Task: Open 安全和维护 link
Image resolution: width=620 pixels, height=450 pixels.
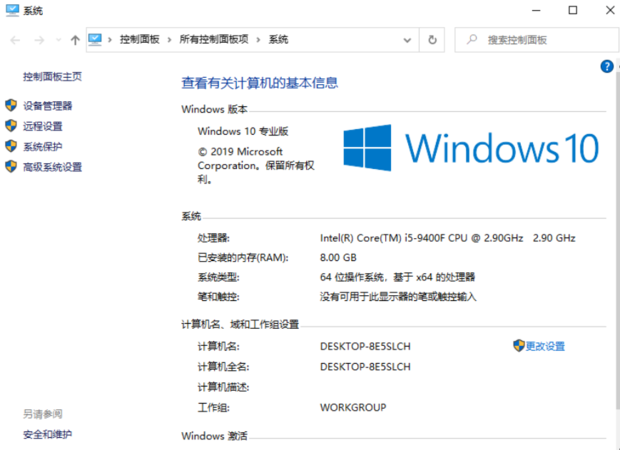Action: point(47,434)
